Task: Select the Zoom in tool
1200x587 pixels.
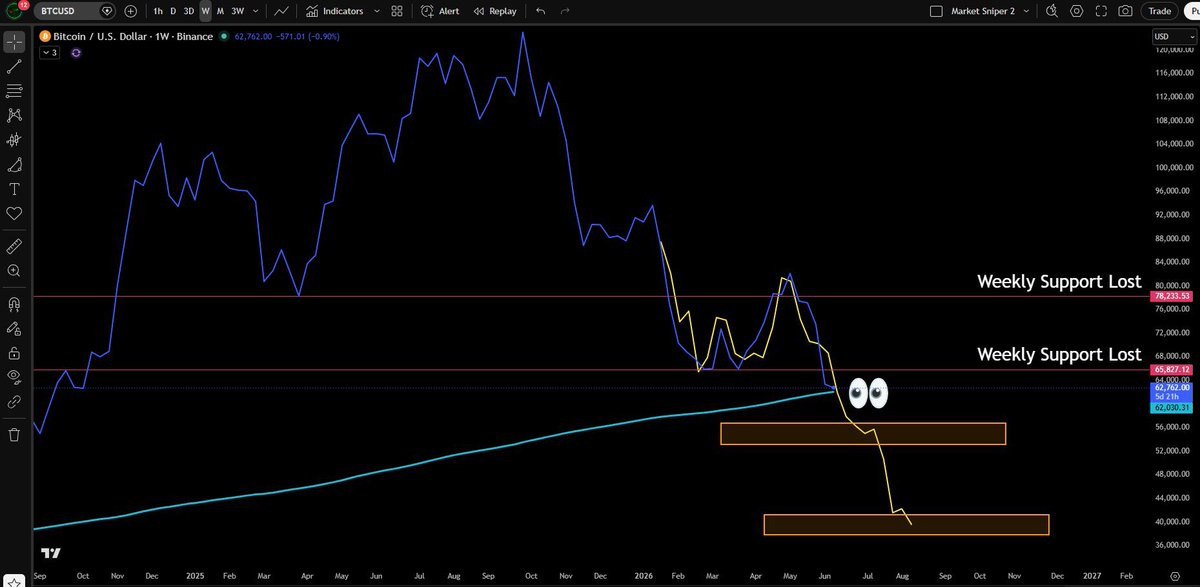Action: click(x=14, y=270)
